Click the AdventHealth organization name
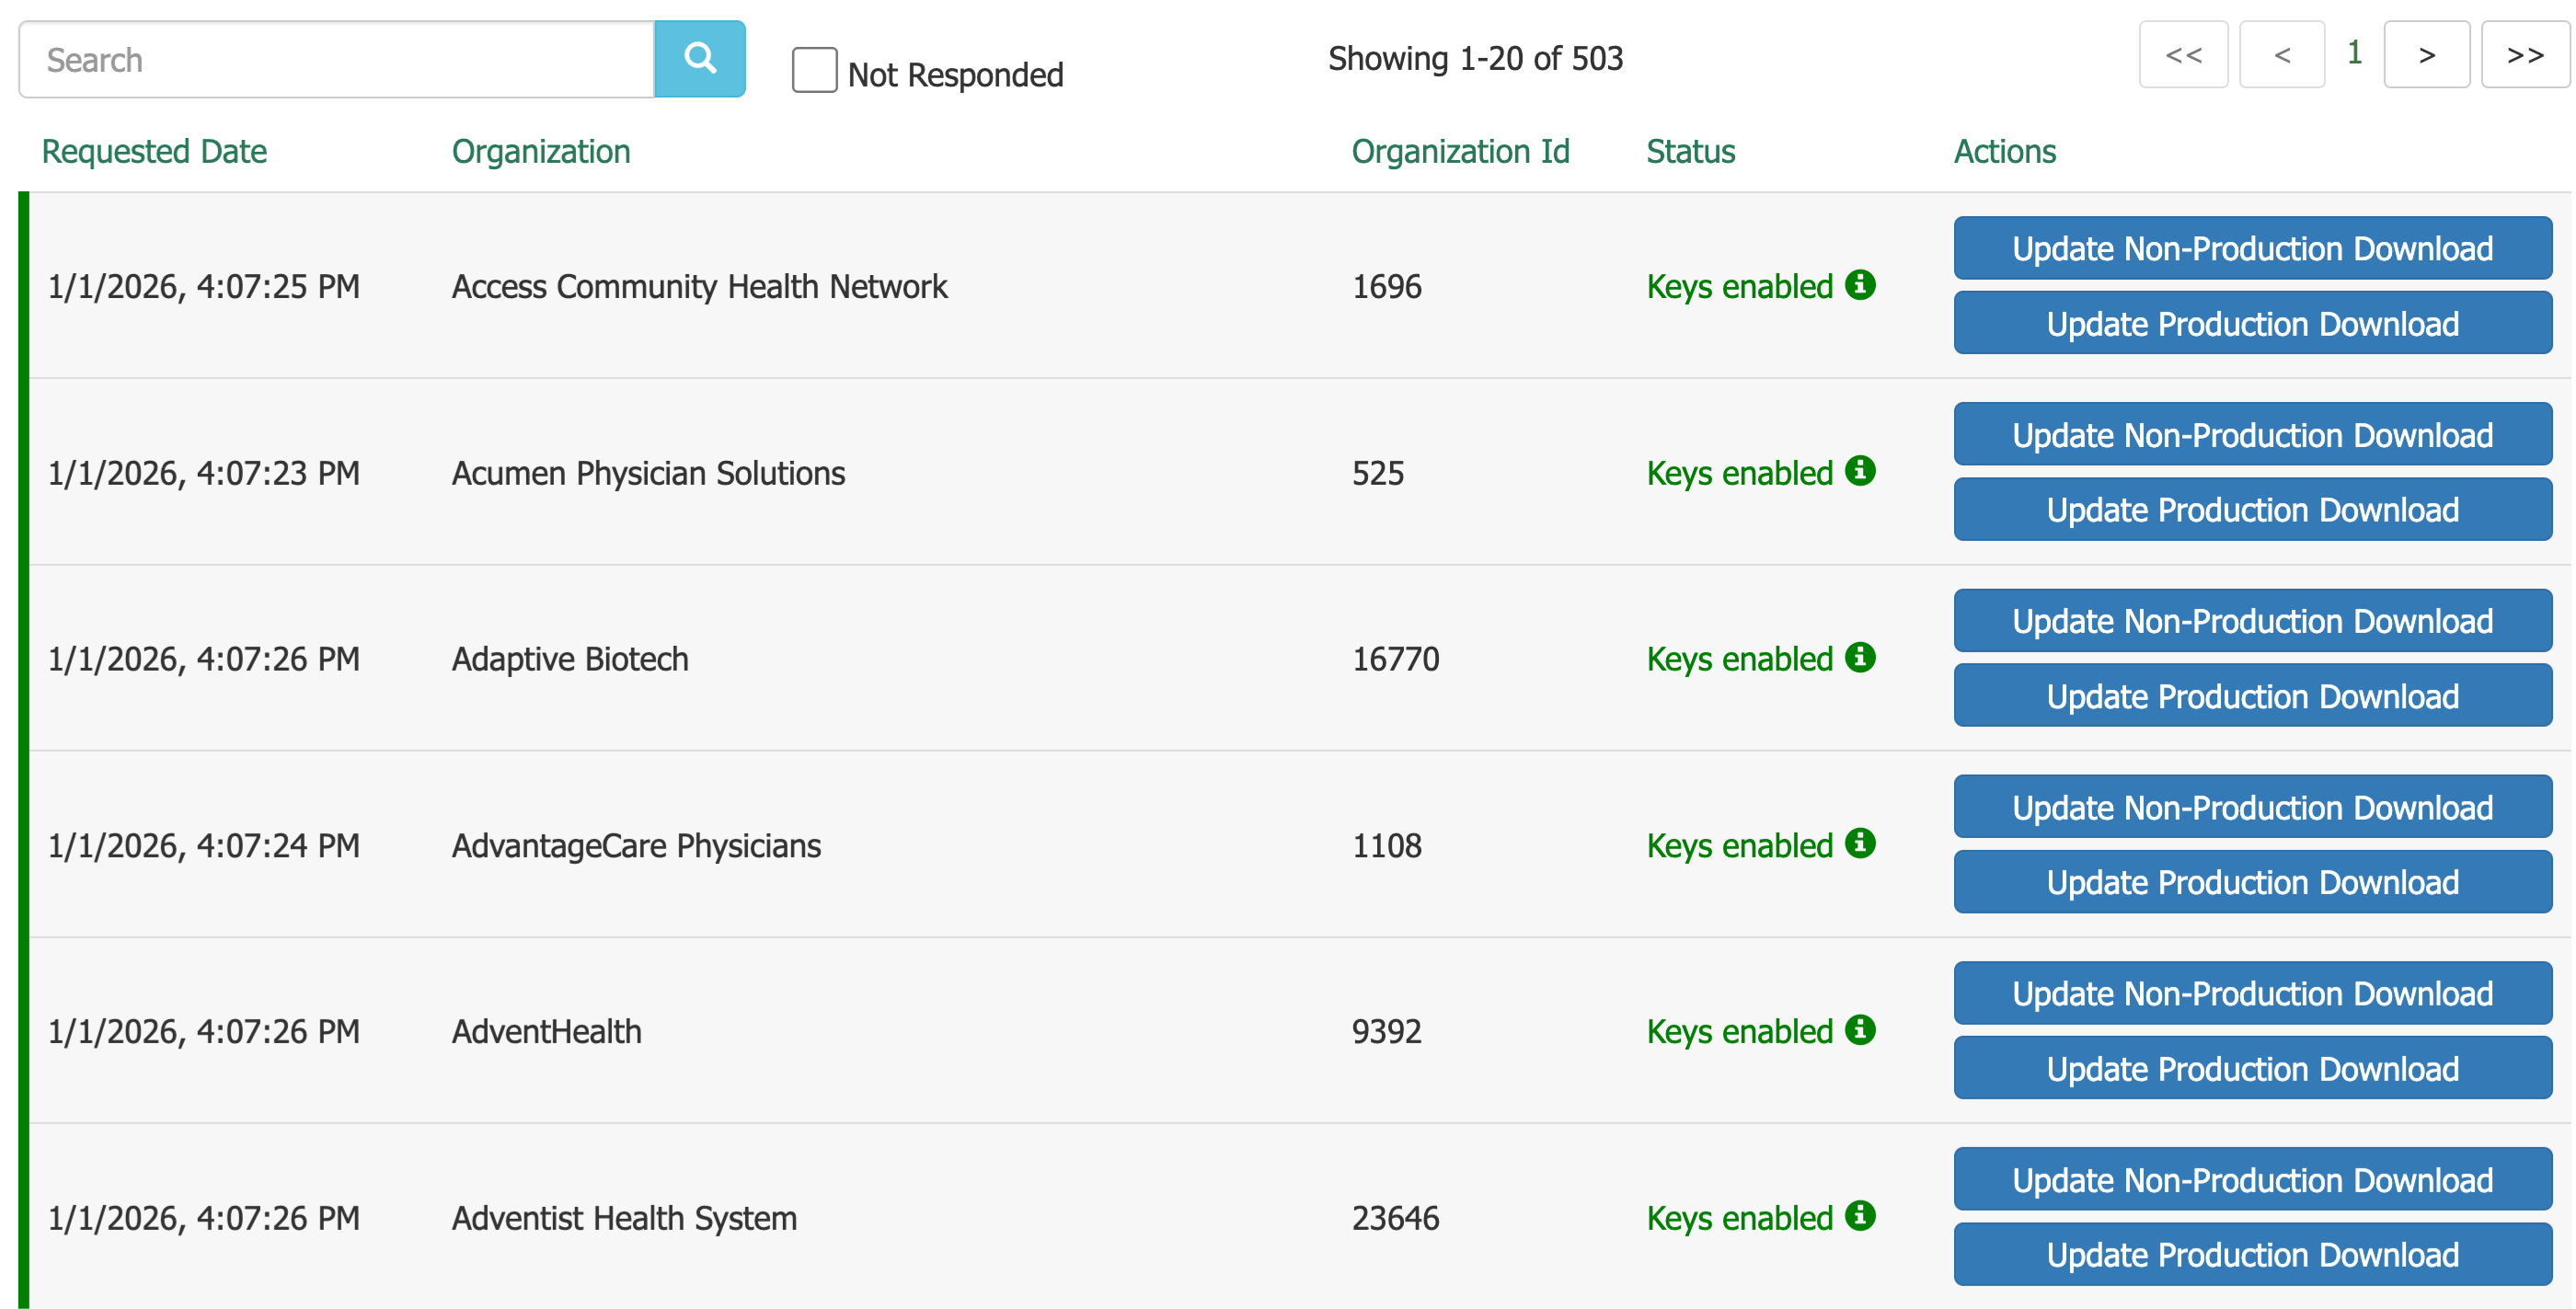 tap(546, 1032)
